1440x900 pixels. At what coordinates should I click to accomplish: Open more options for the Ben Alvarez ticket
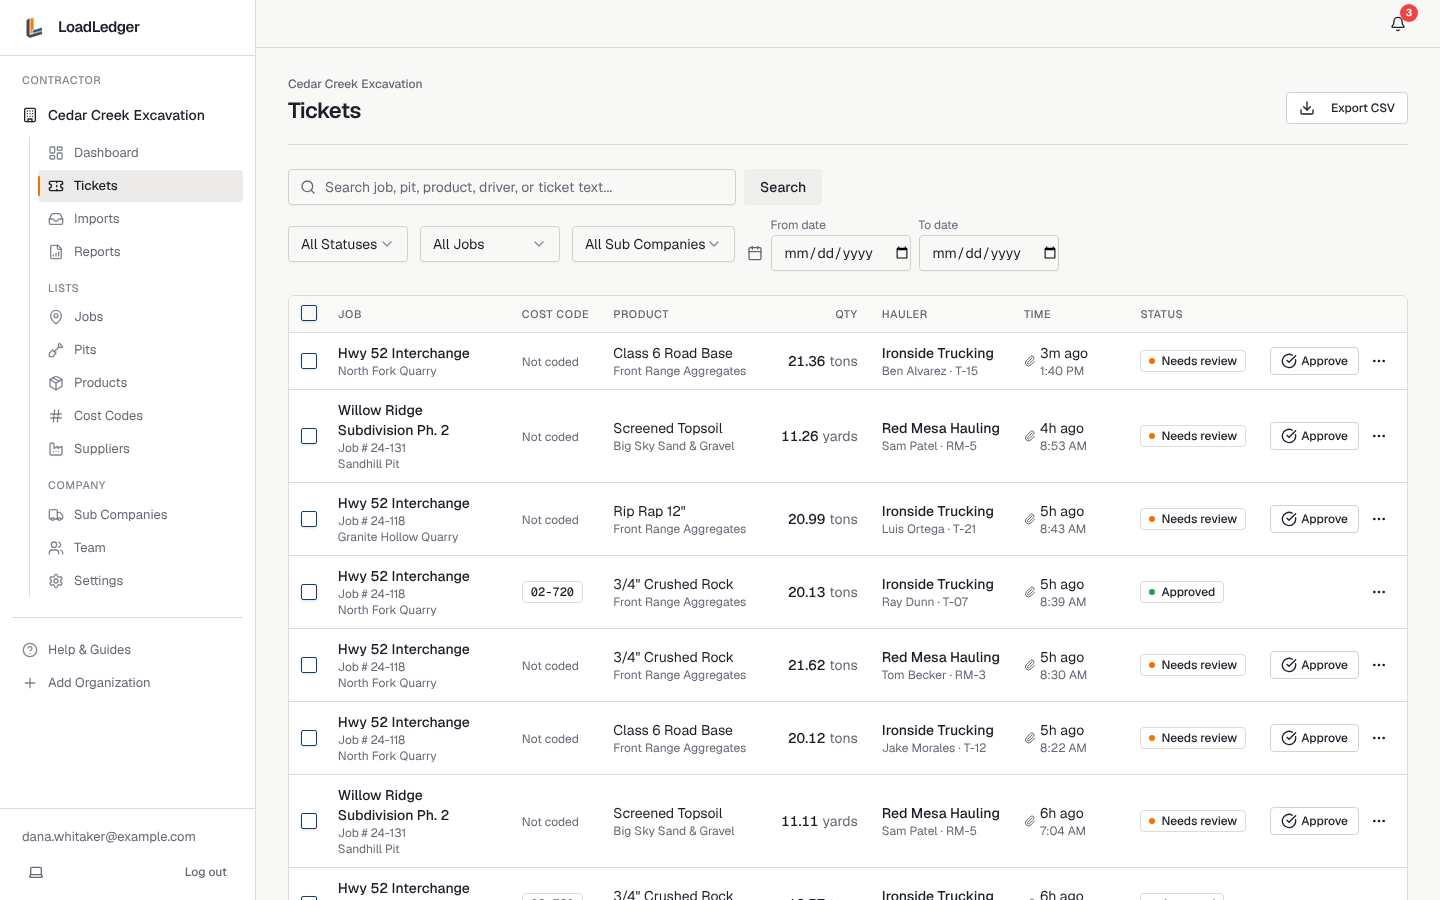pyautogui.click(x=1379, y=361)
